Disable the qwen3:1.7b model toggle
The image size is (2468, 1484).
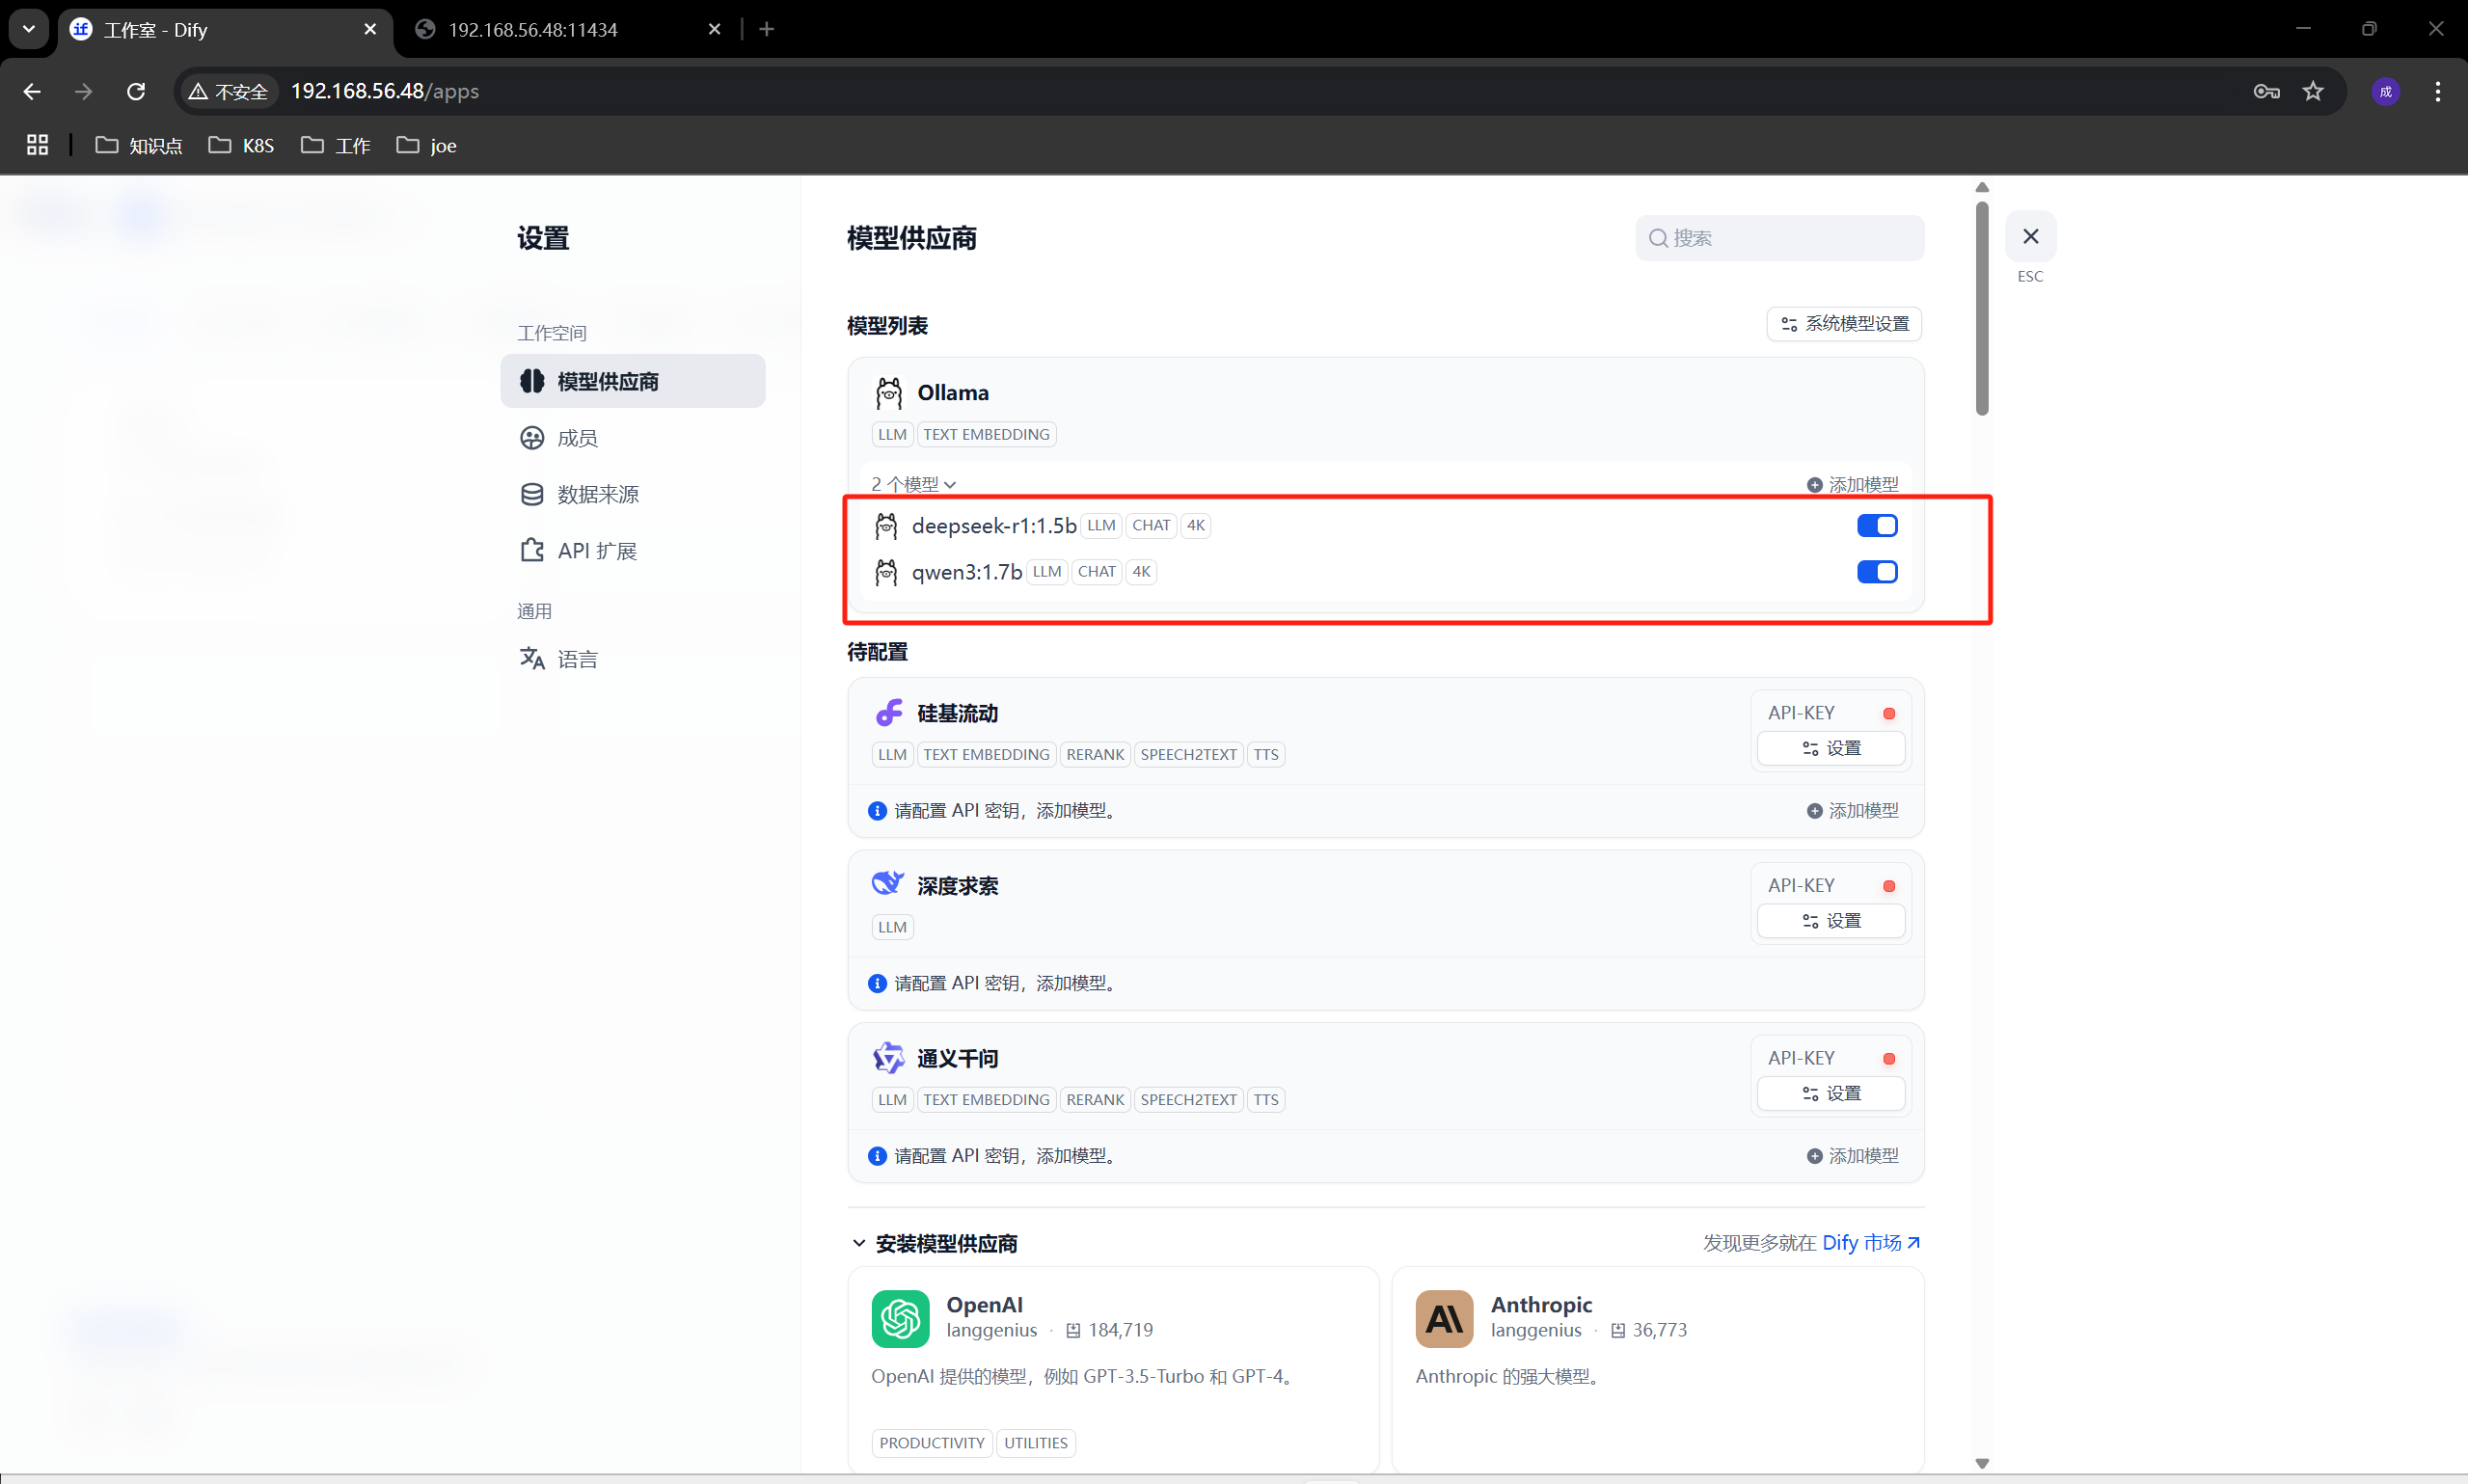[x=1876, y=572]
